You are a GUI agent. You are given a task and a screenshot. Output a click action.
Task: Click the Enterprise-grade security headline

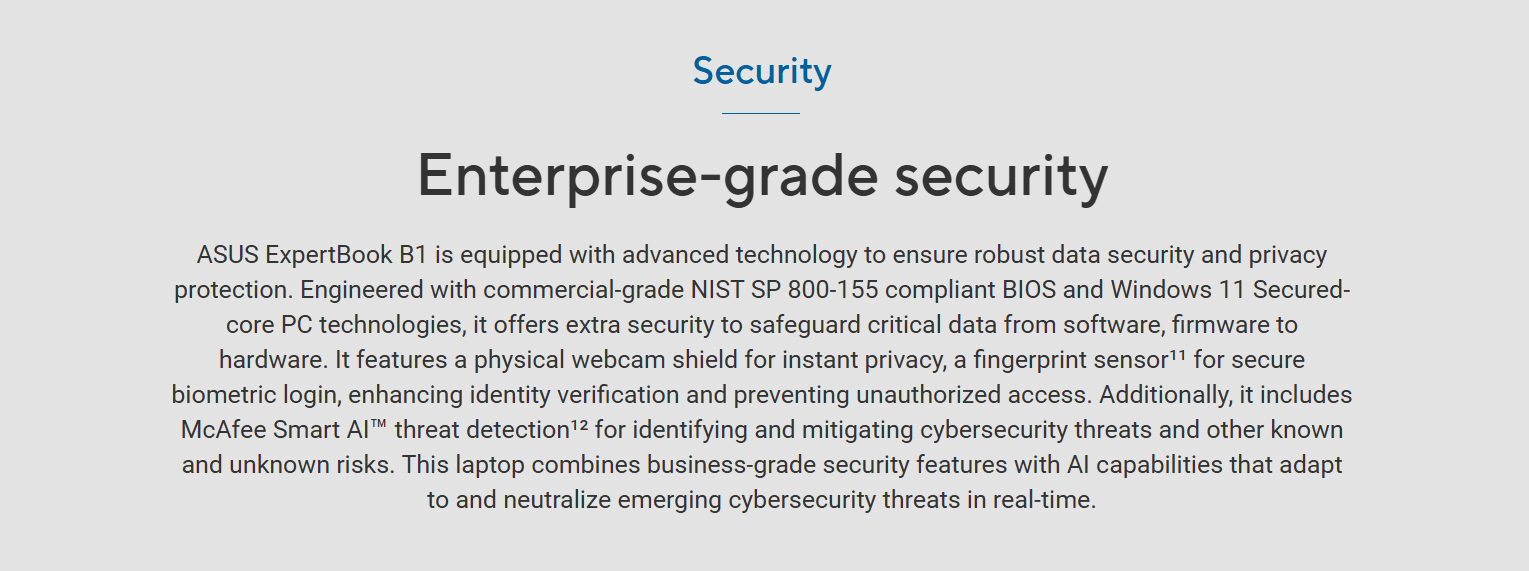coord(762,175)
